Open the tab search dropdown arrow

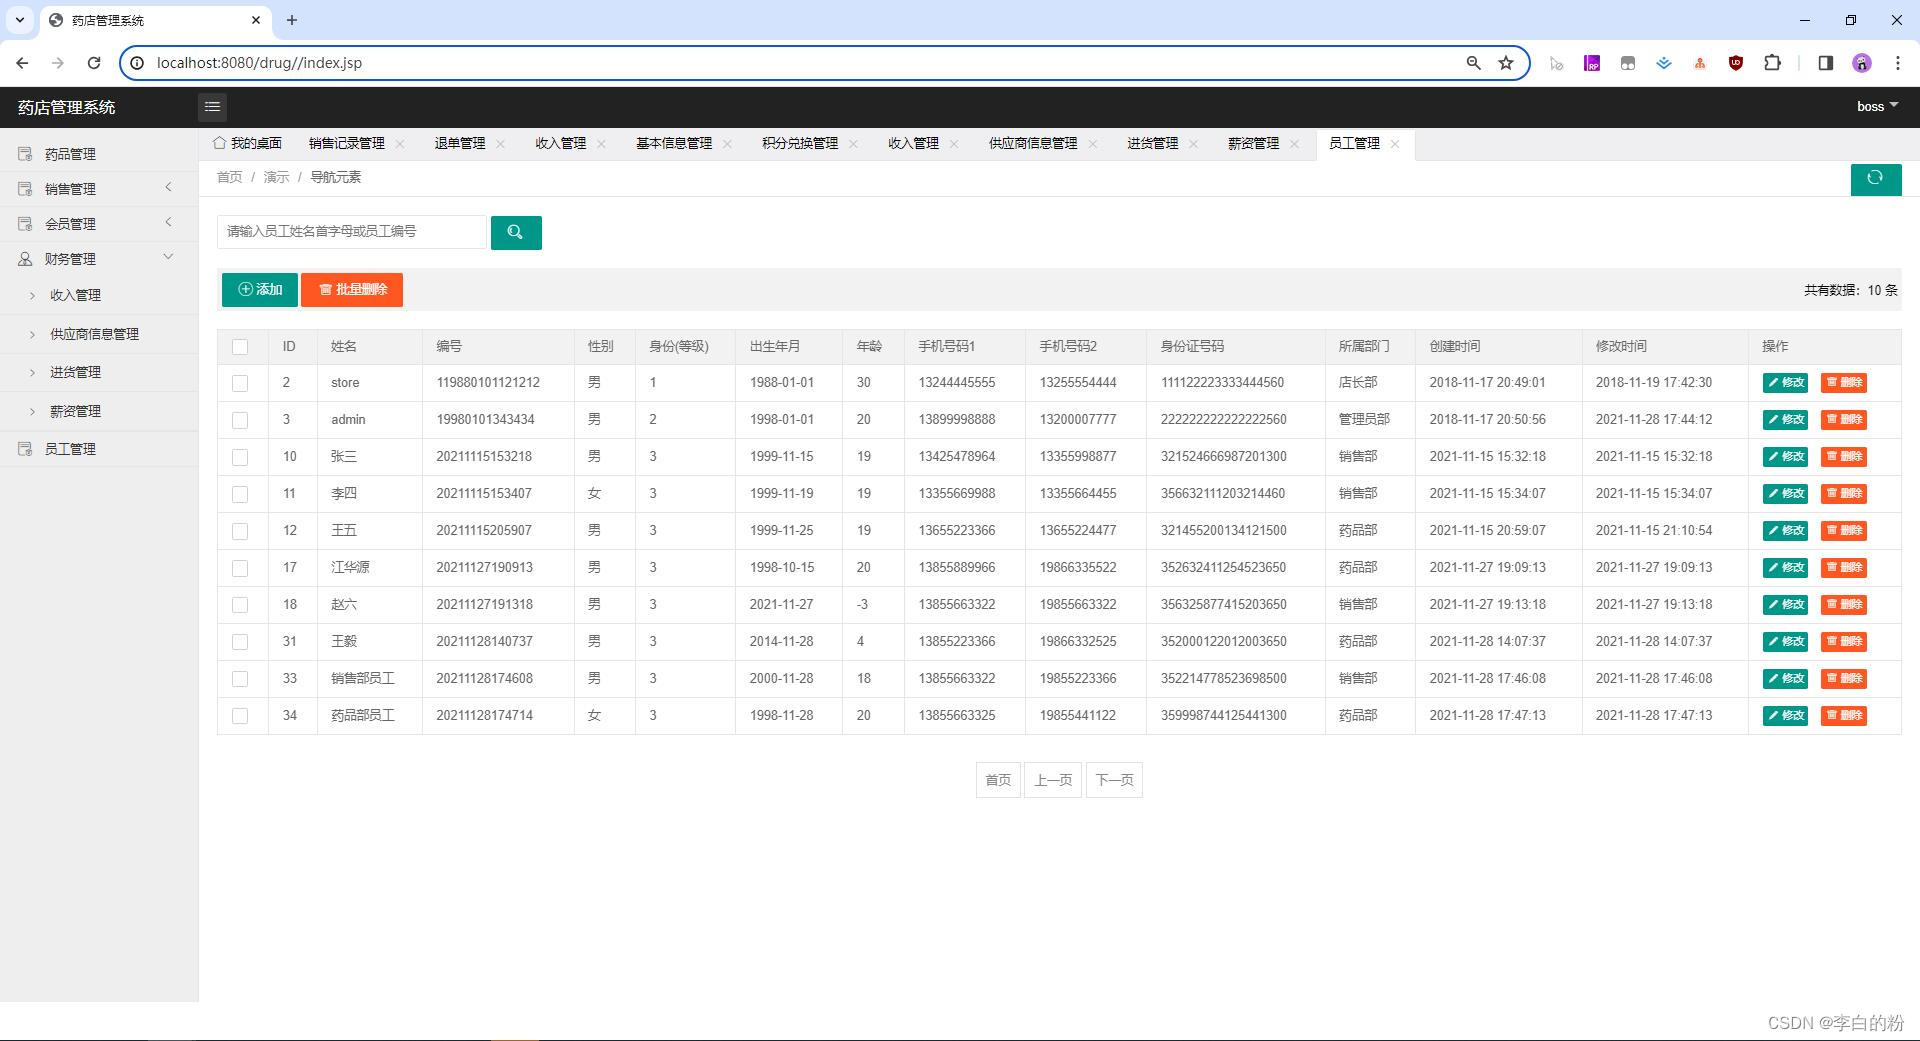pos(19,20)
